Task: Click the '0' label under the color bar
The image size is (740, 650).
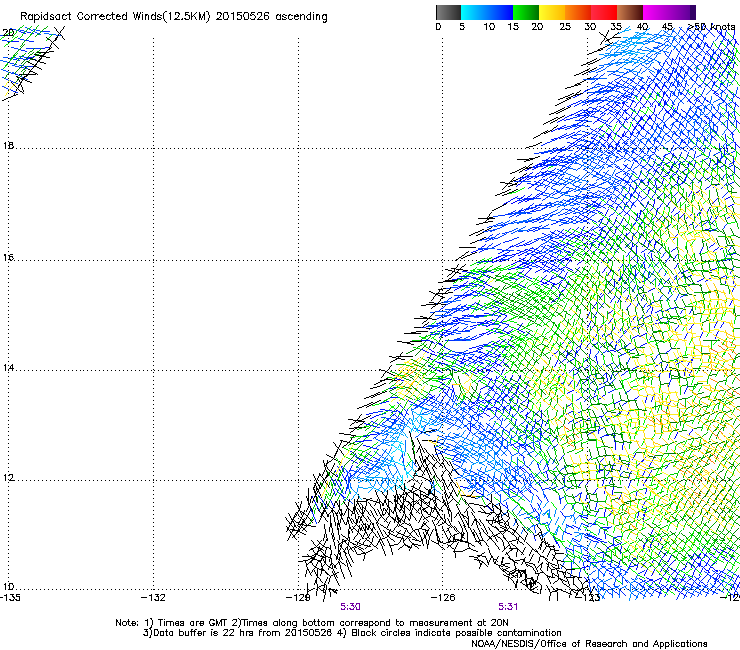Action: 438,27
